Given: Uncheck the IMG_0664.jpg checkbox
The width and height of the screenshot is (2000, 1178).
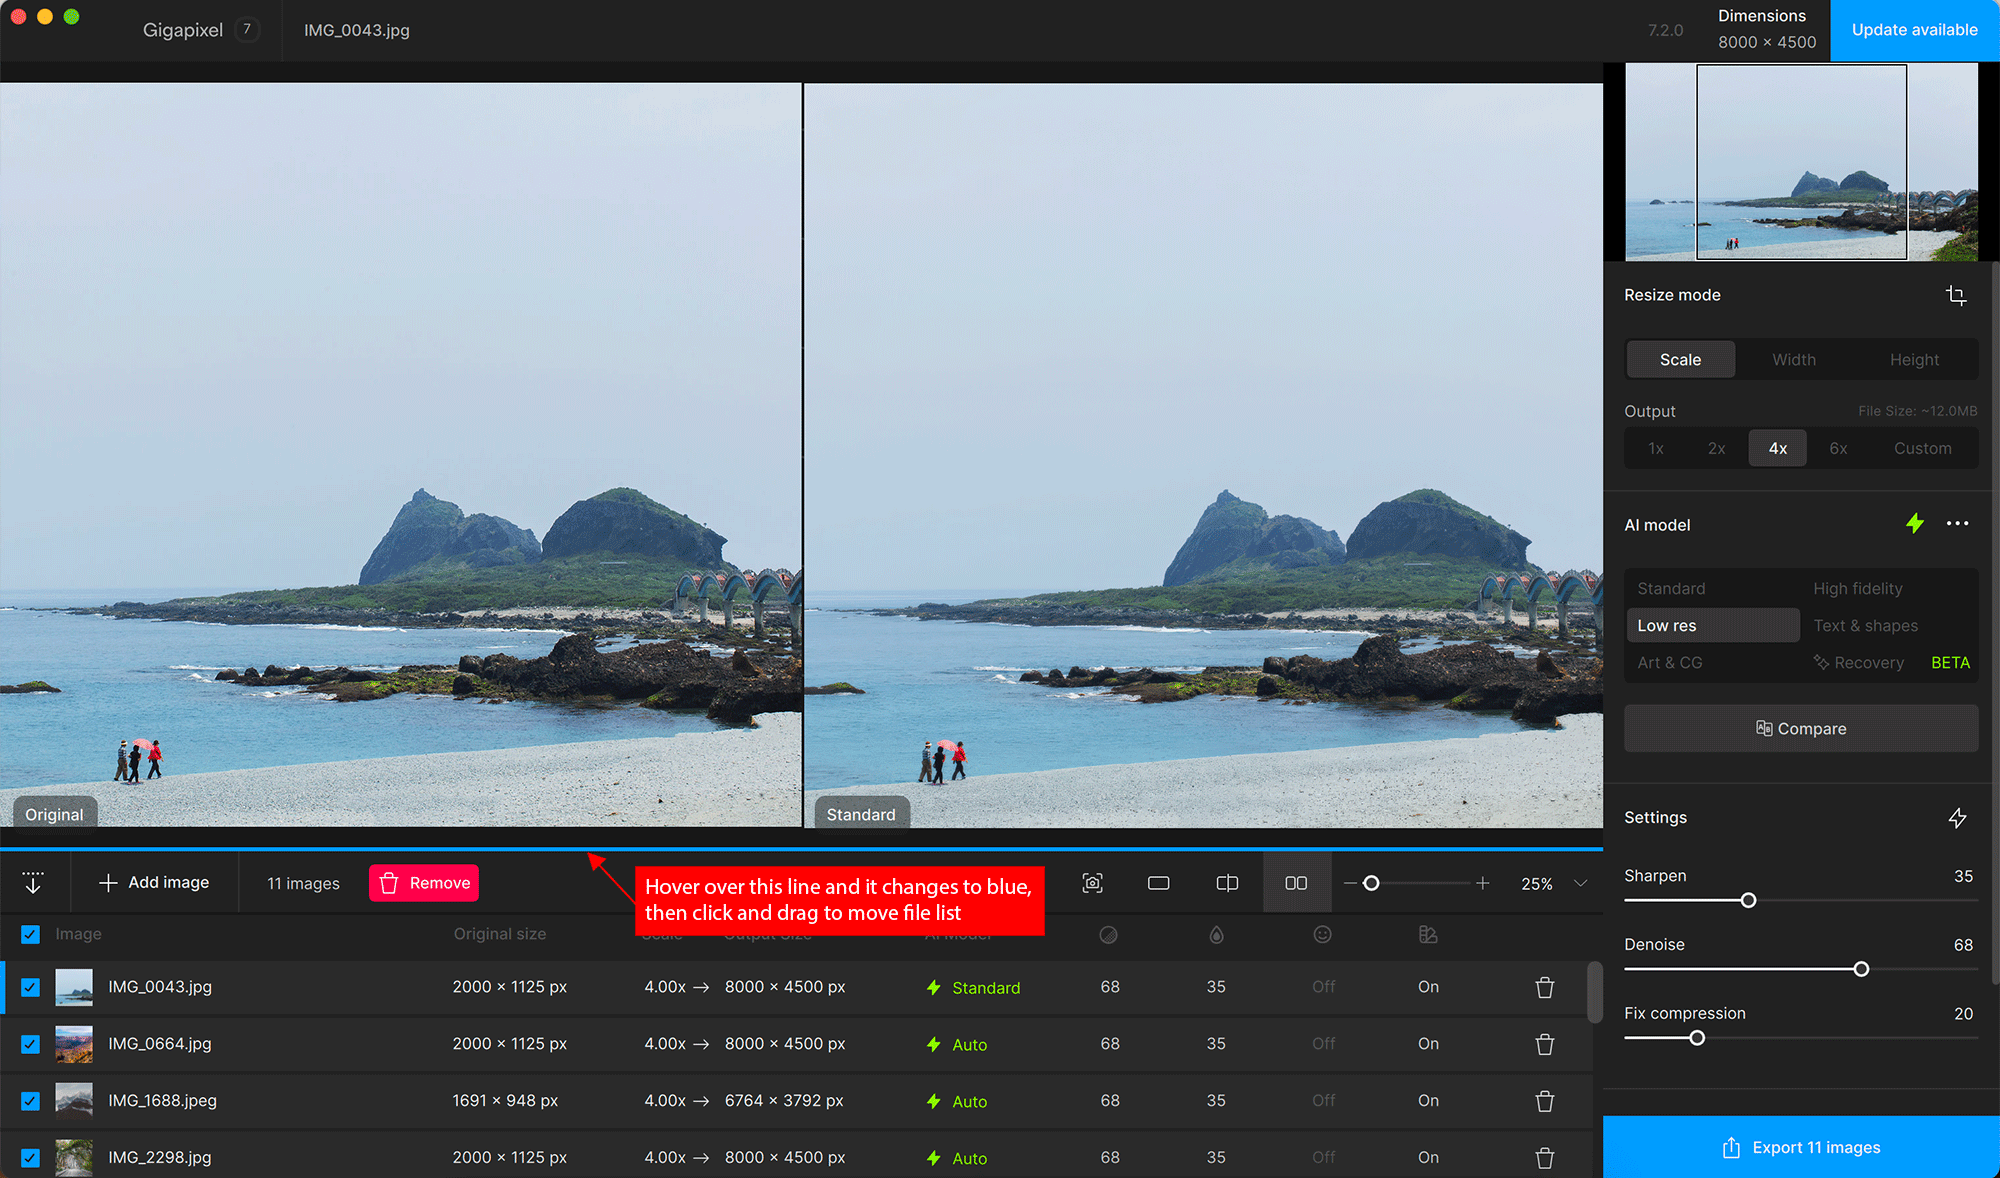Looking at the screenshot, I should (x=31, y=1044).
